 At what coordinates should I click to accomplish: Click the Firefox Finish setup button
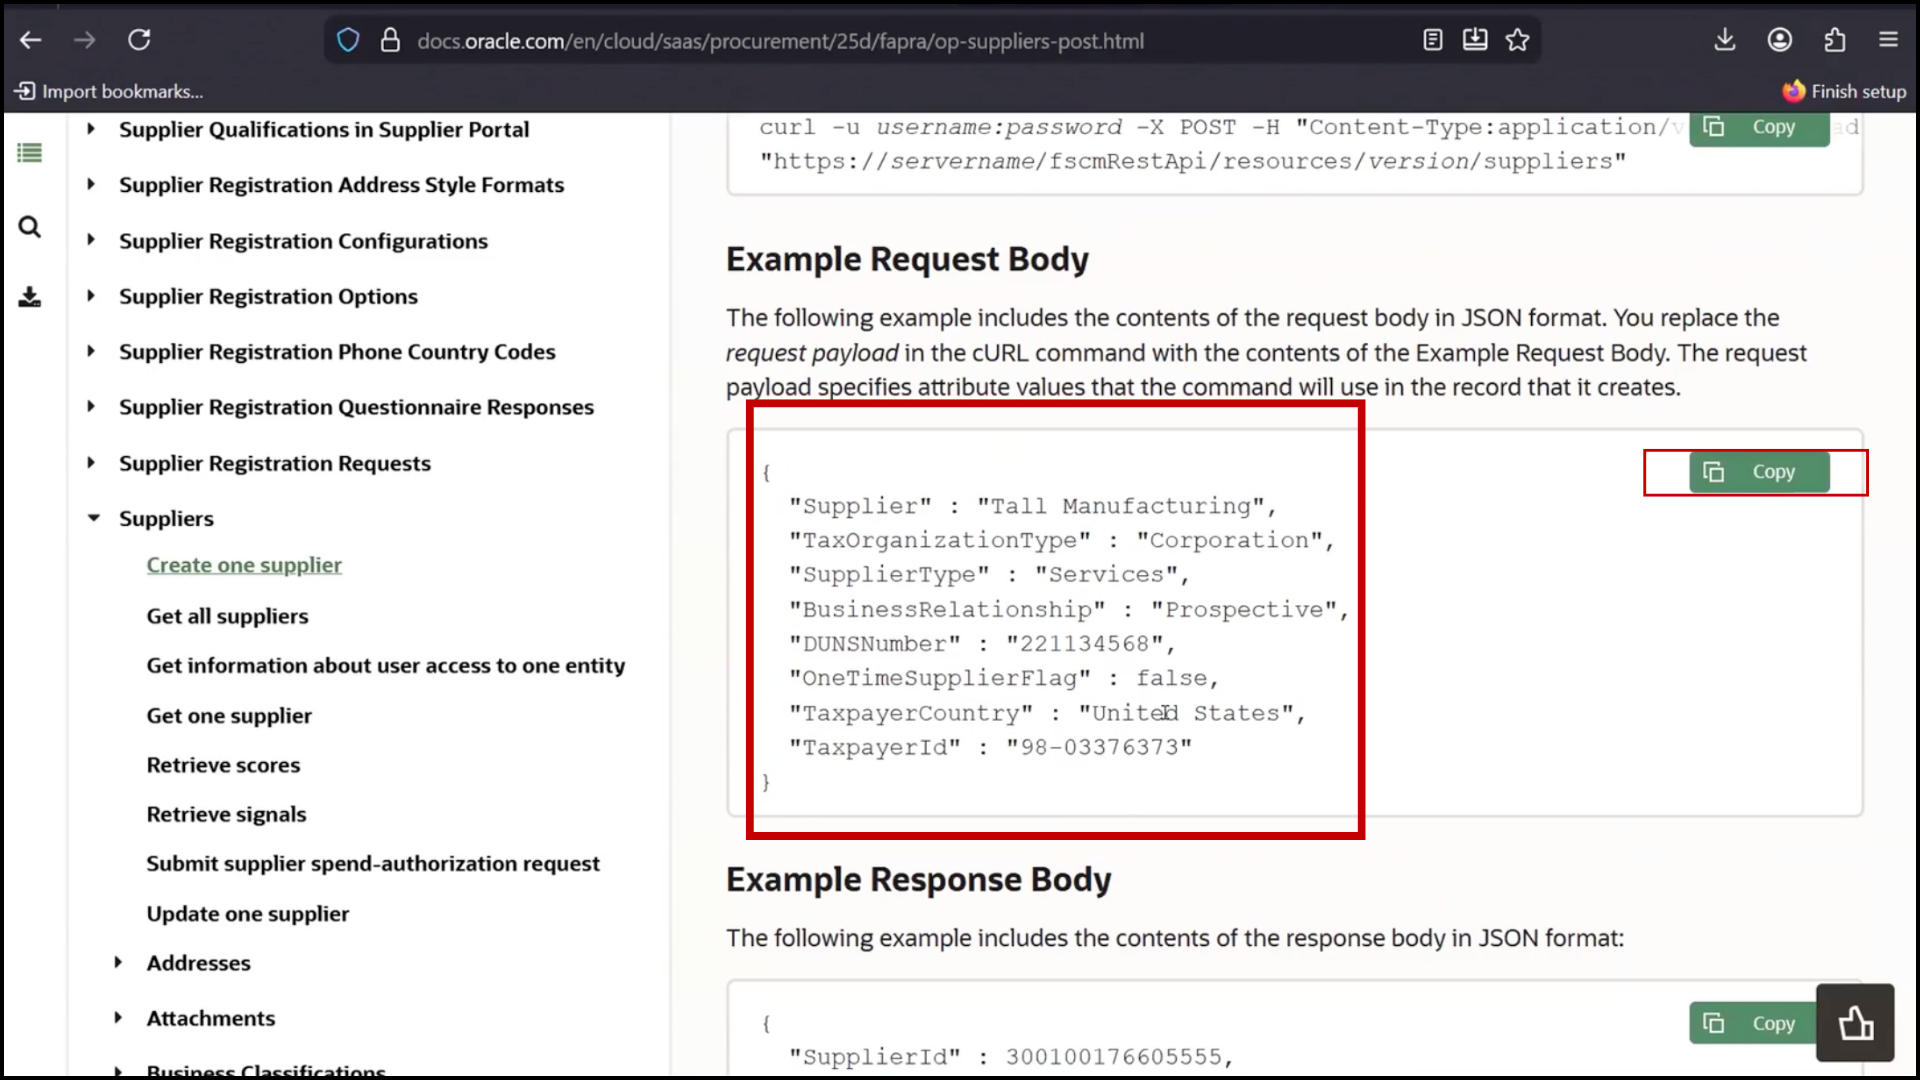click(x=1845, y=91)
